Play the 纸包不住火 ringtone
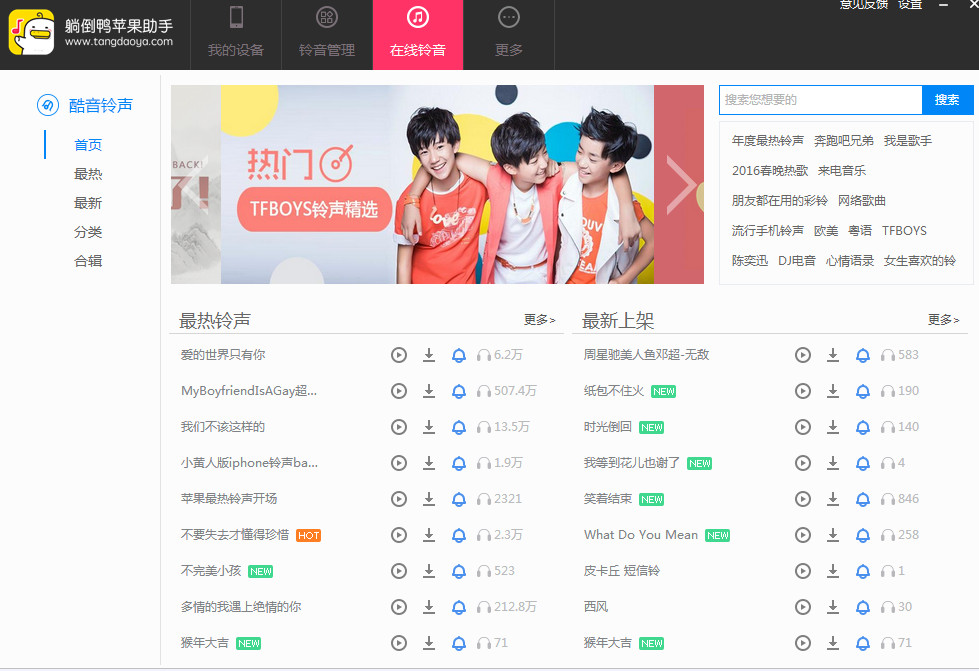 coord(803,391)
